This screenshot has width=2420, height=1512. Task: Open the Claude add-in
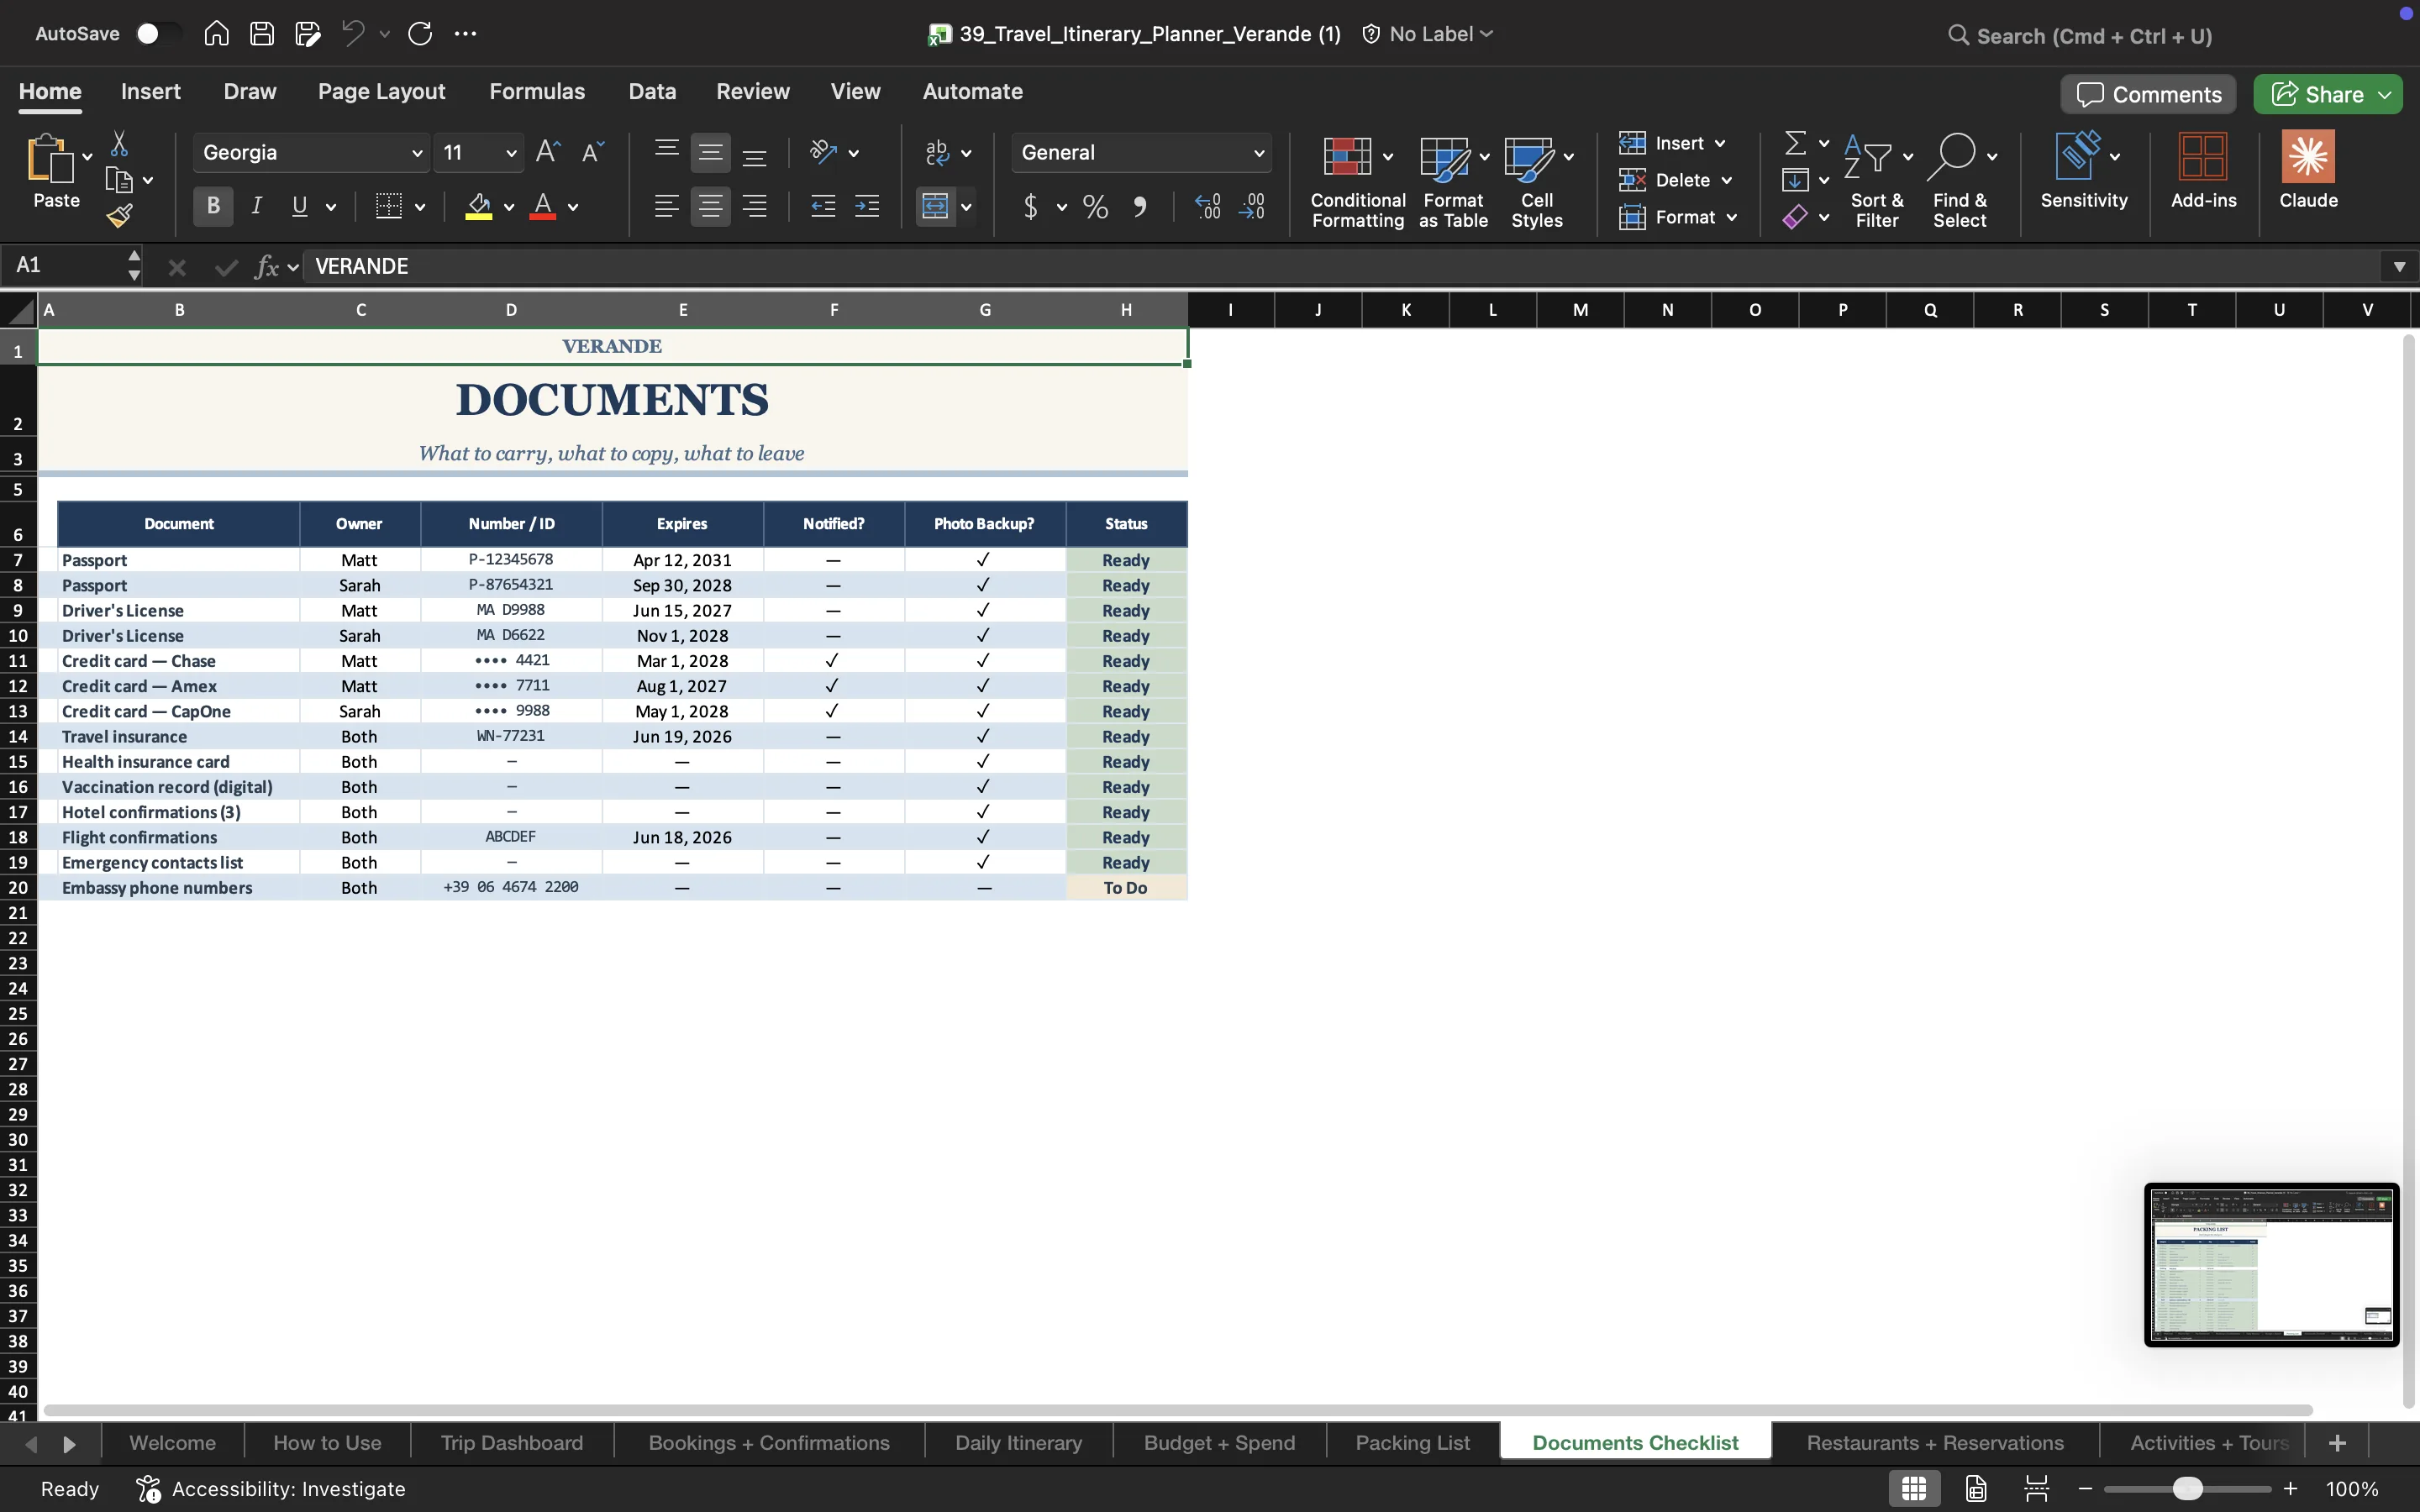pos(2308,170)
